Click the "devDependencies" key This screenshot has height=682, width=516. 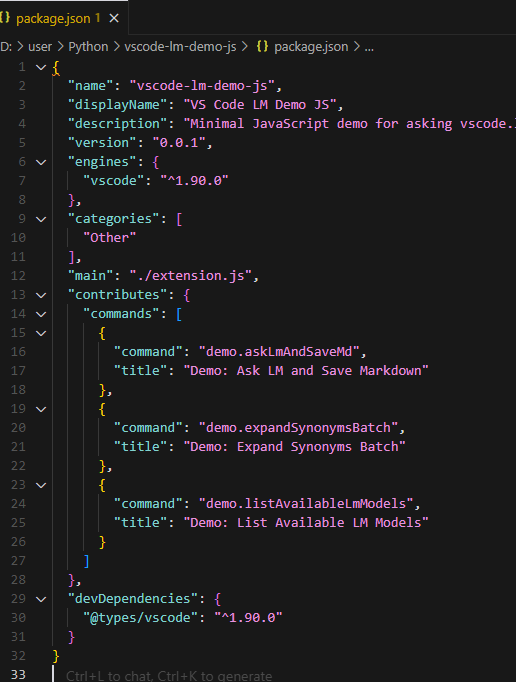coord(133,598)
